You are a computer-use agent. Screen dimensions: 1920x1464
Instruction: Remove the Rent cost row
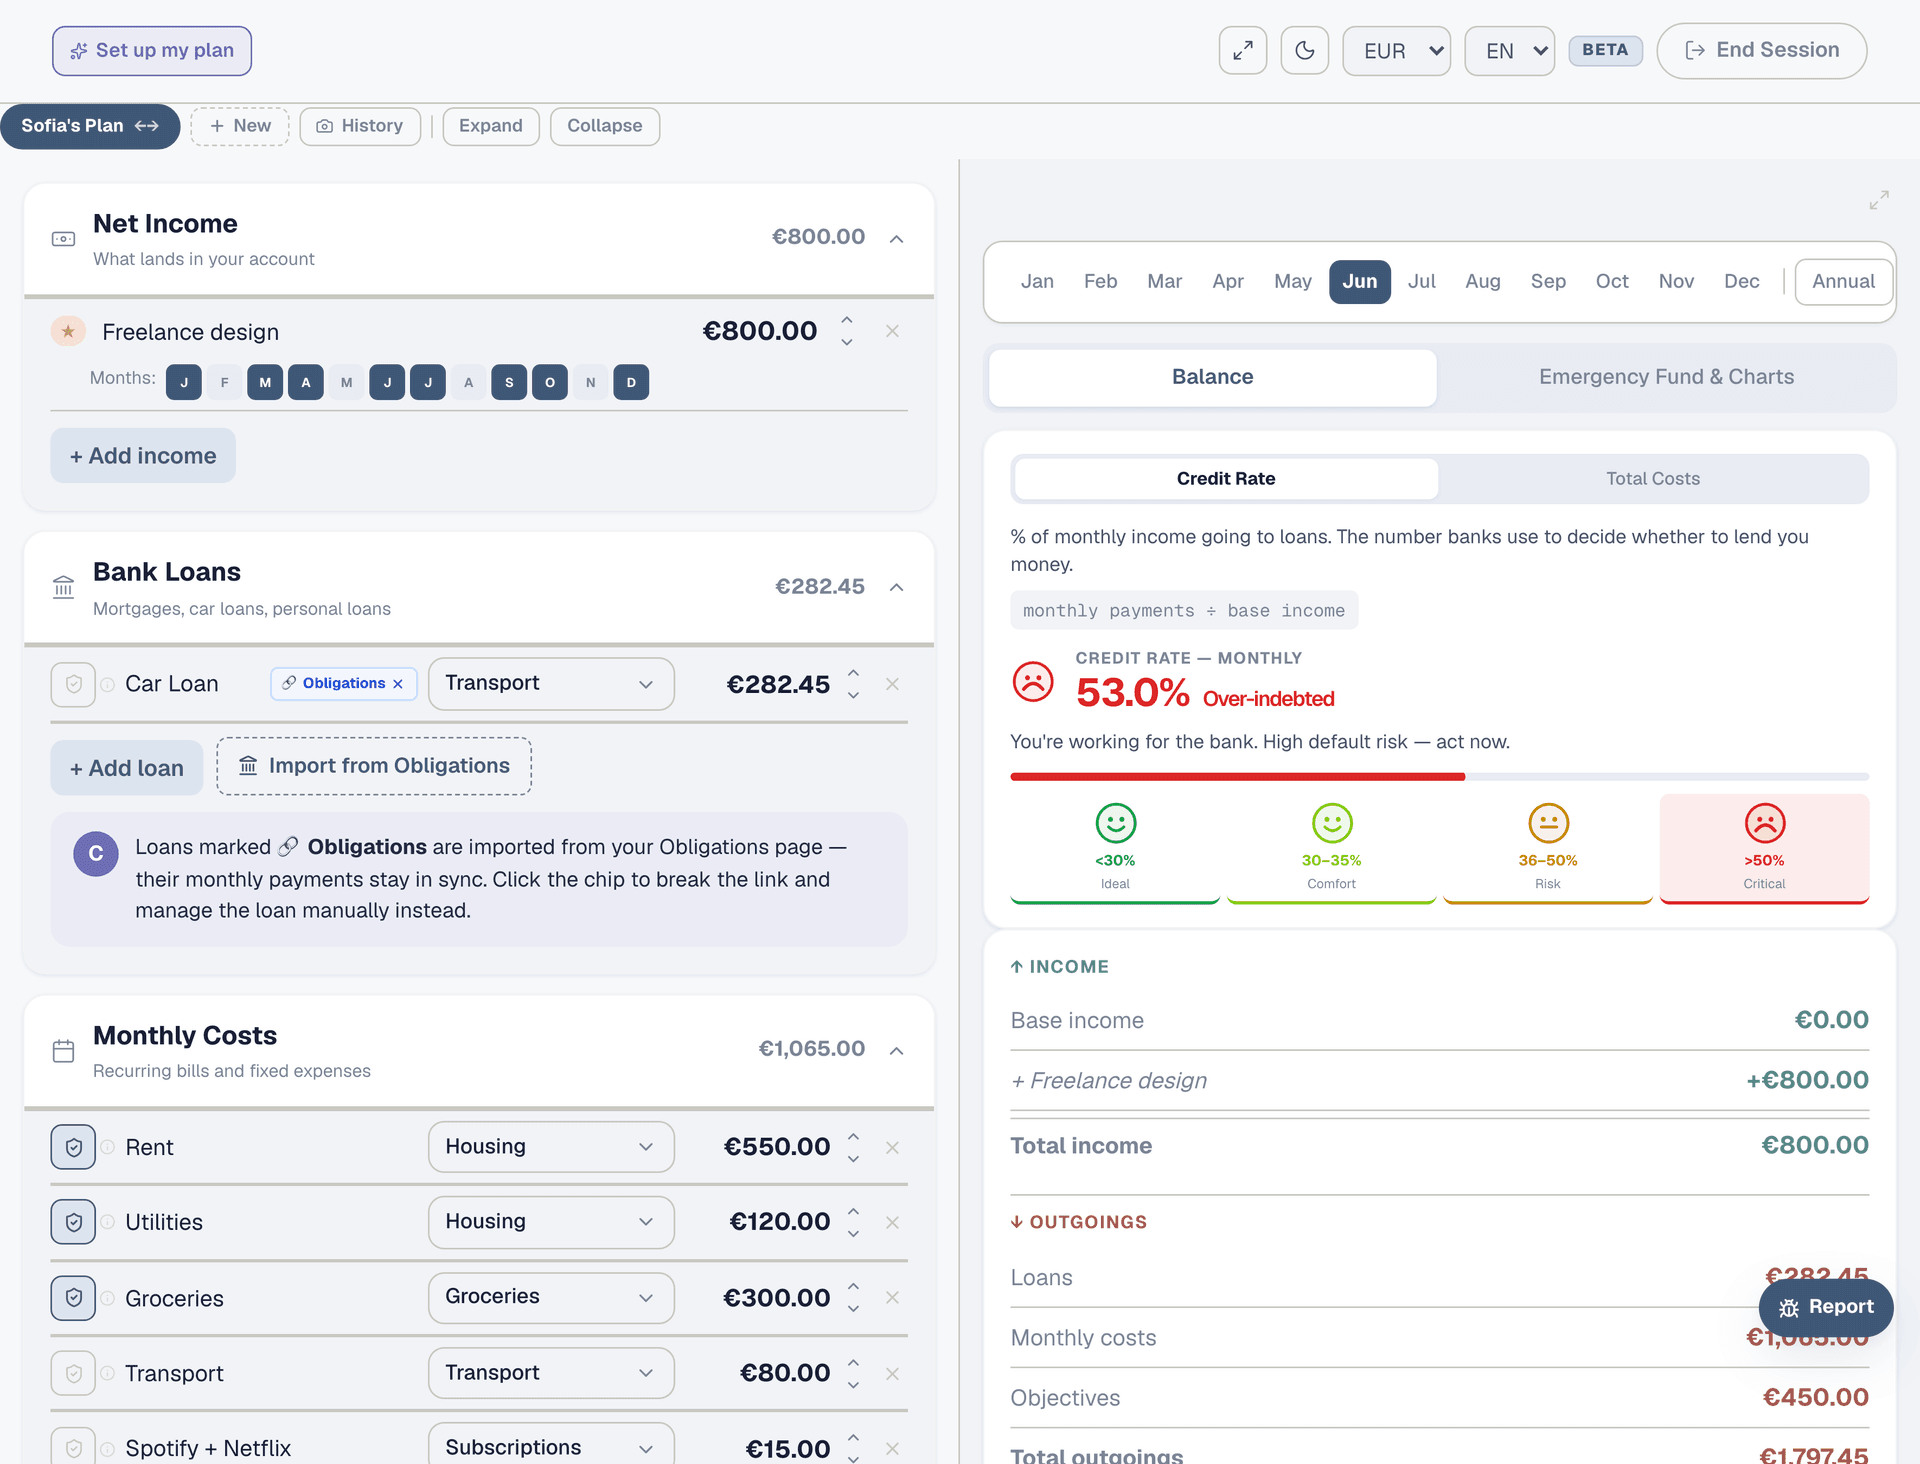tap(892, 1148)
